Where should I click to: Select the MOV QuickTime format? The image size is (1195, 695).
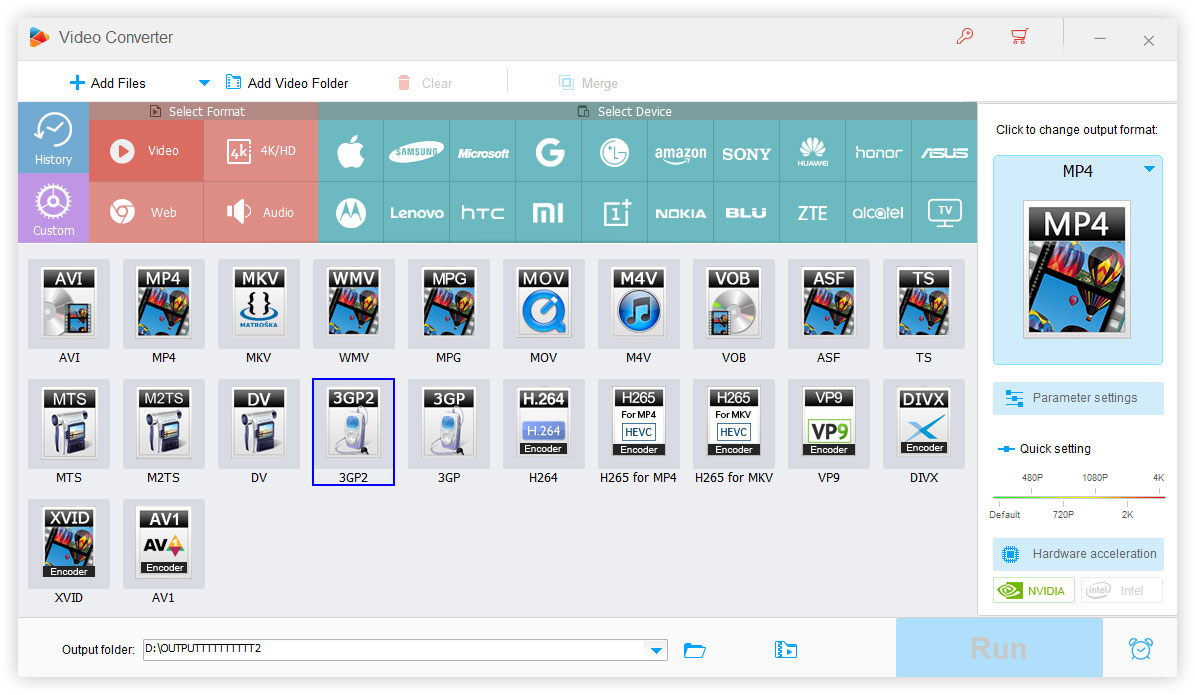[x=543, y=304]
